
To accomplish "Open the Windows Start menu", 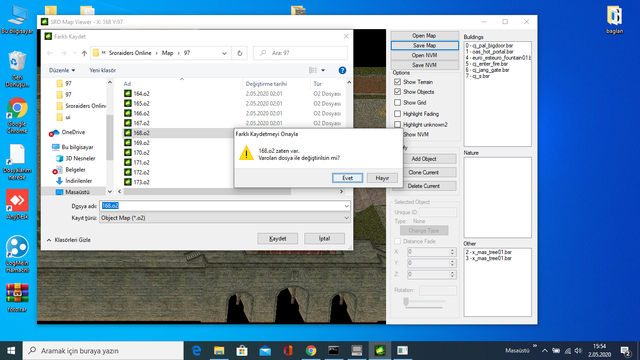I will click(x=11, y=351).
